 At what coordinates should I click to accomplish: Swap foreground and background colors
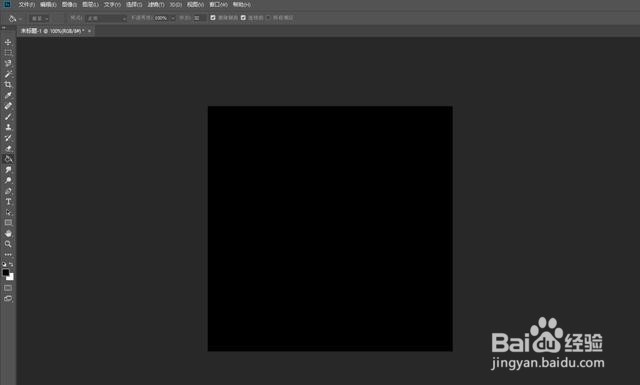11,264
